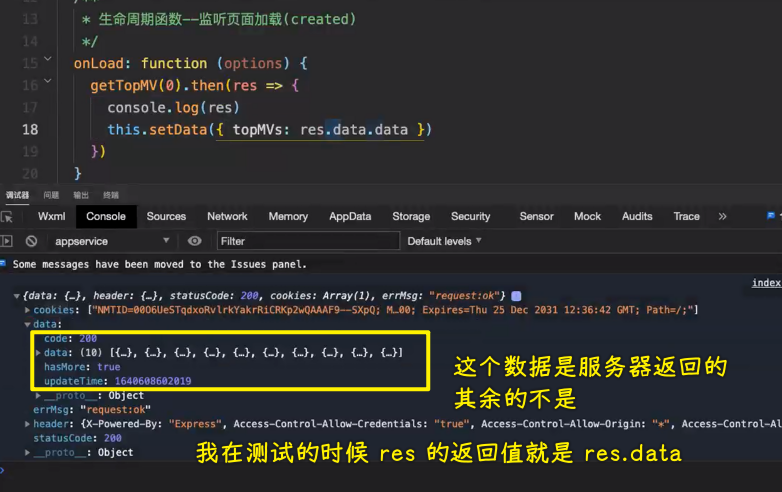This screenshot has width=782, height=492.
Task: Fold the onLoad function on line 15
Action: click(x=48, y=59)
